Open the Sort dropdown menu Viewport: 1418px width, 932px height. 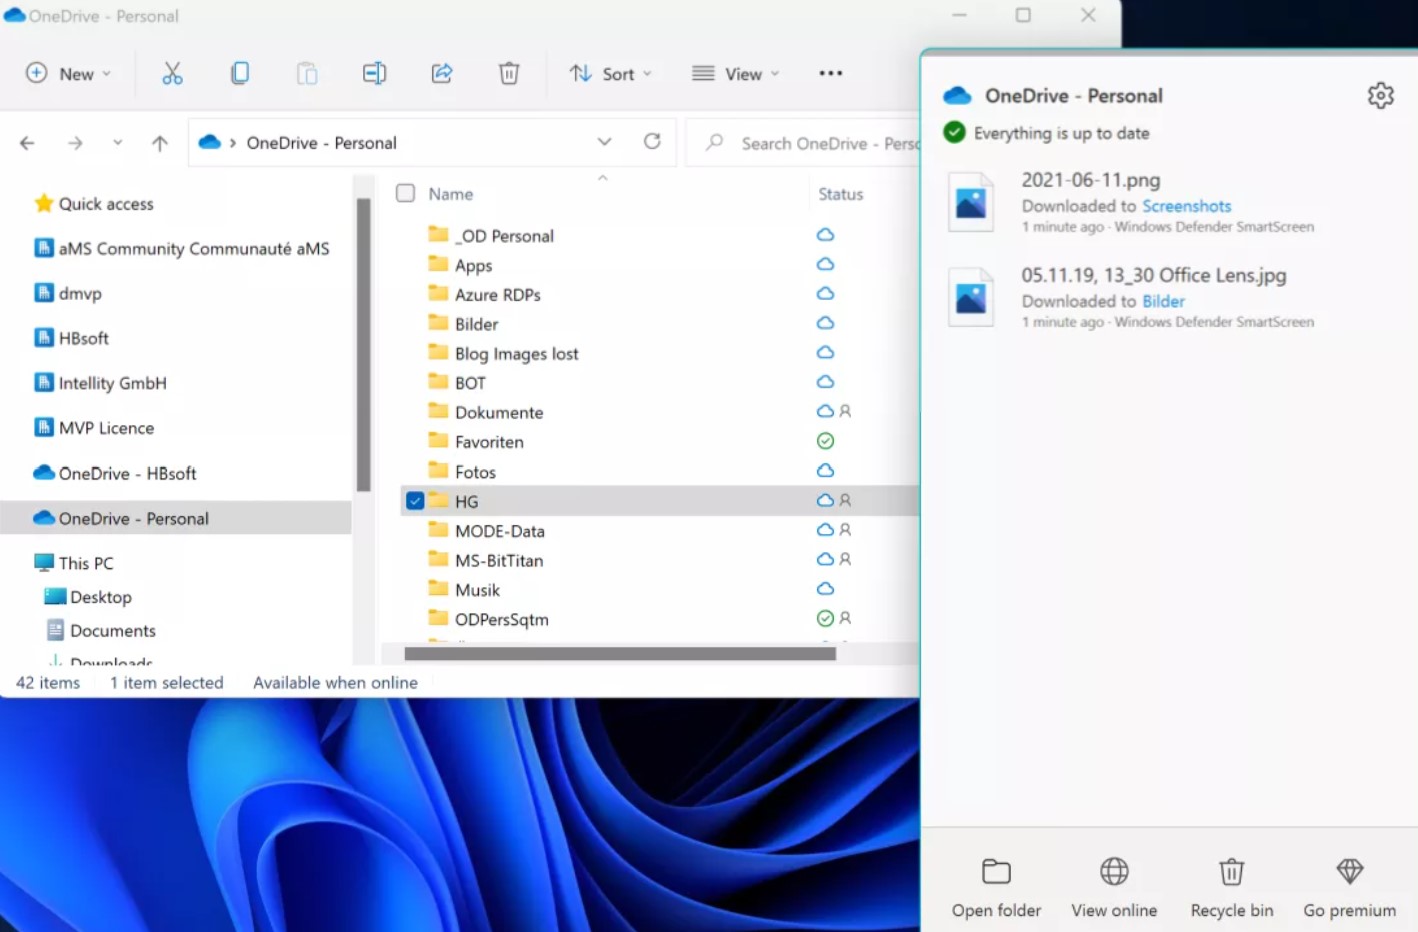(x=611, y=73)
